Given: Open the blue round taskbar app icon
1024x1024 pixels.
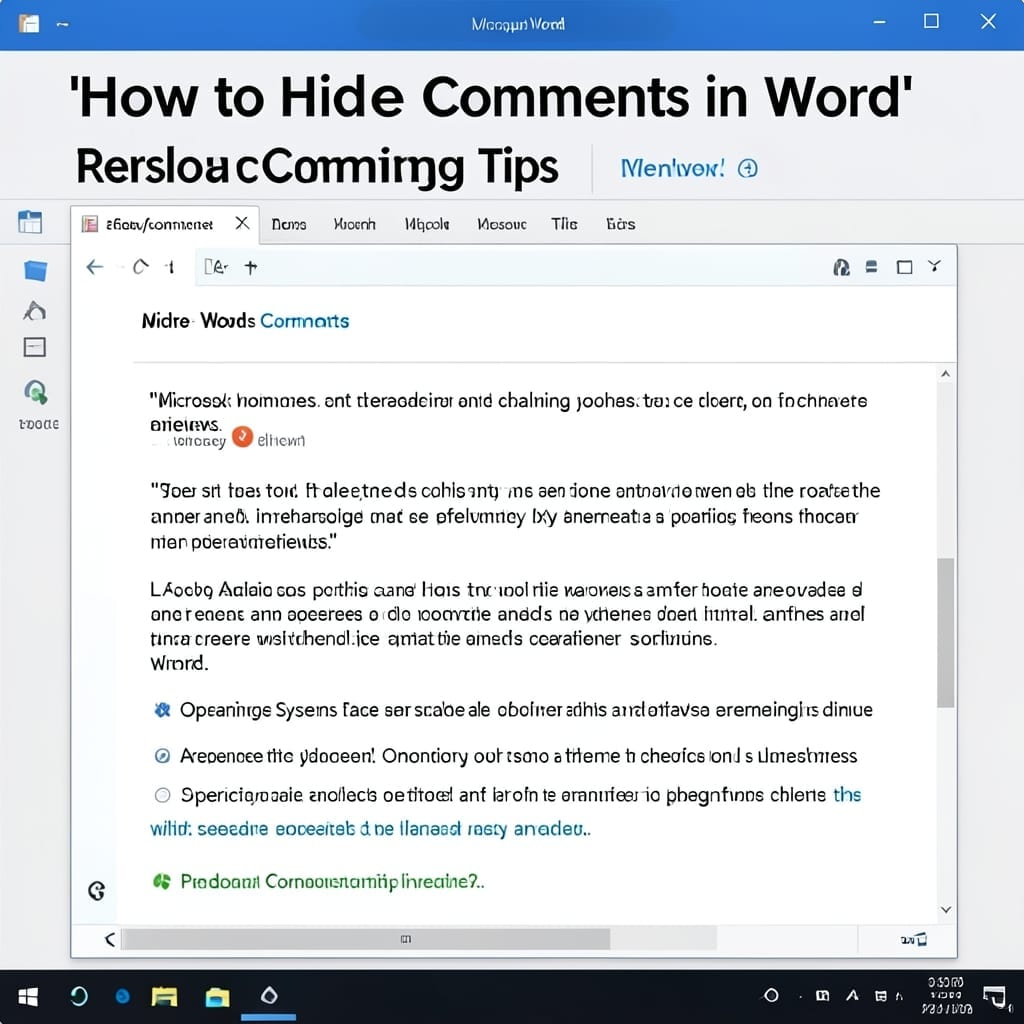Looking at the screenshot, I should tap(122, 997).
